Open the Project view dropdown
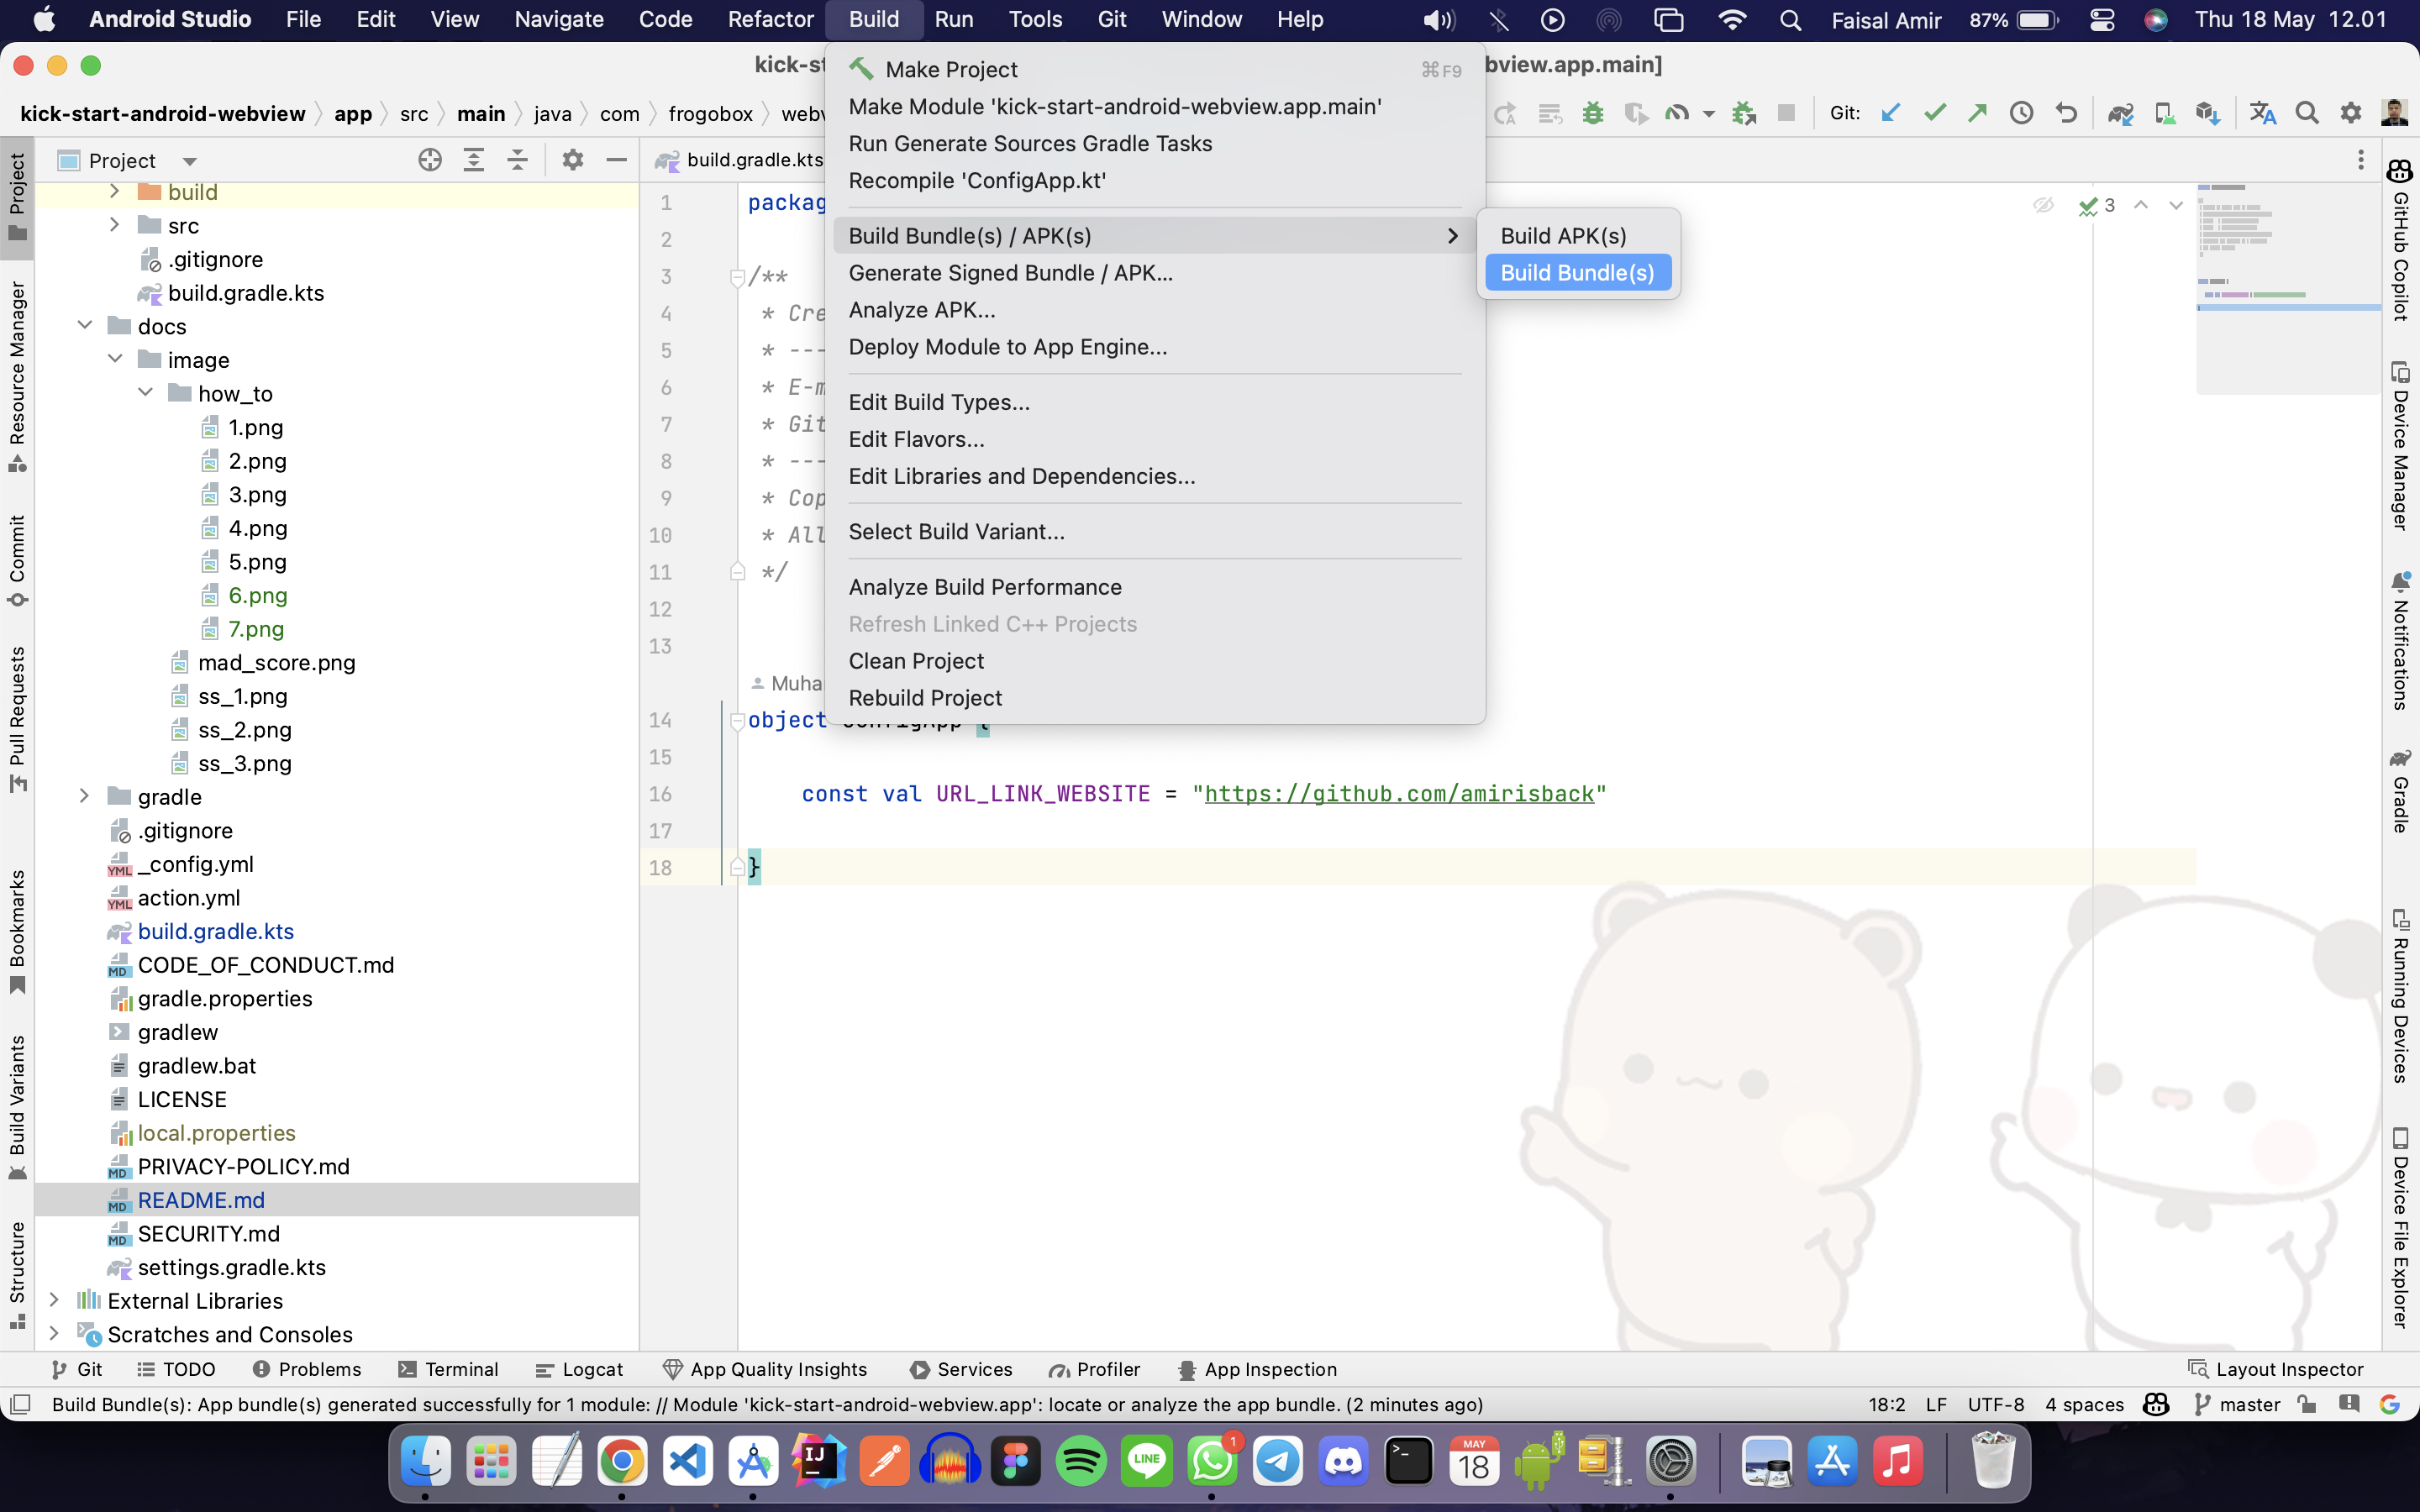The image size is (2420, 1512). tap(189, 161)
